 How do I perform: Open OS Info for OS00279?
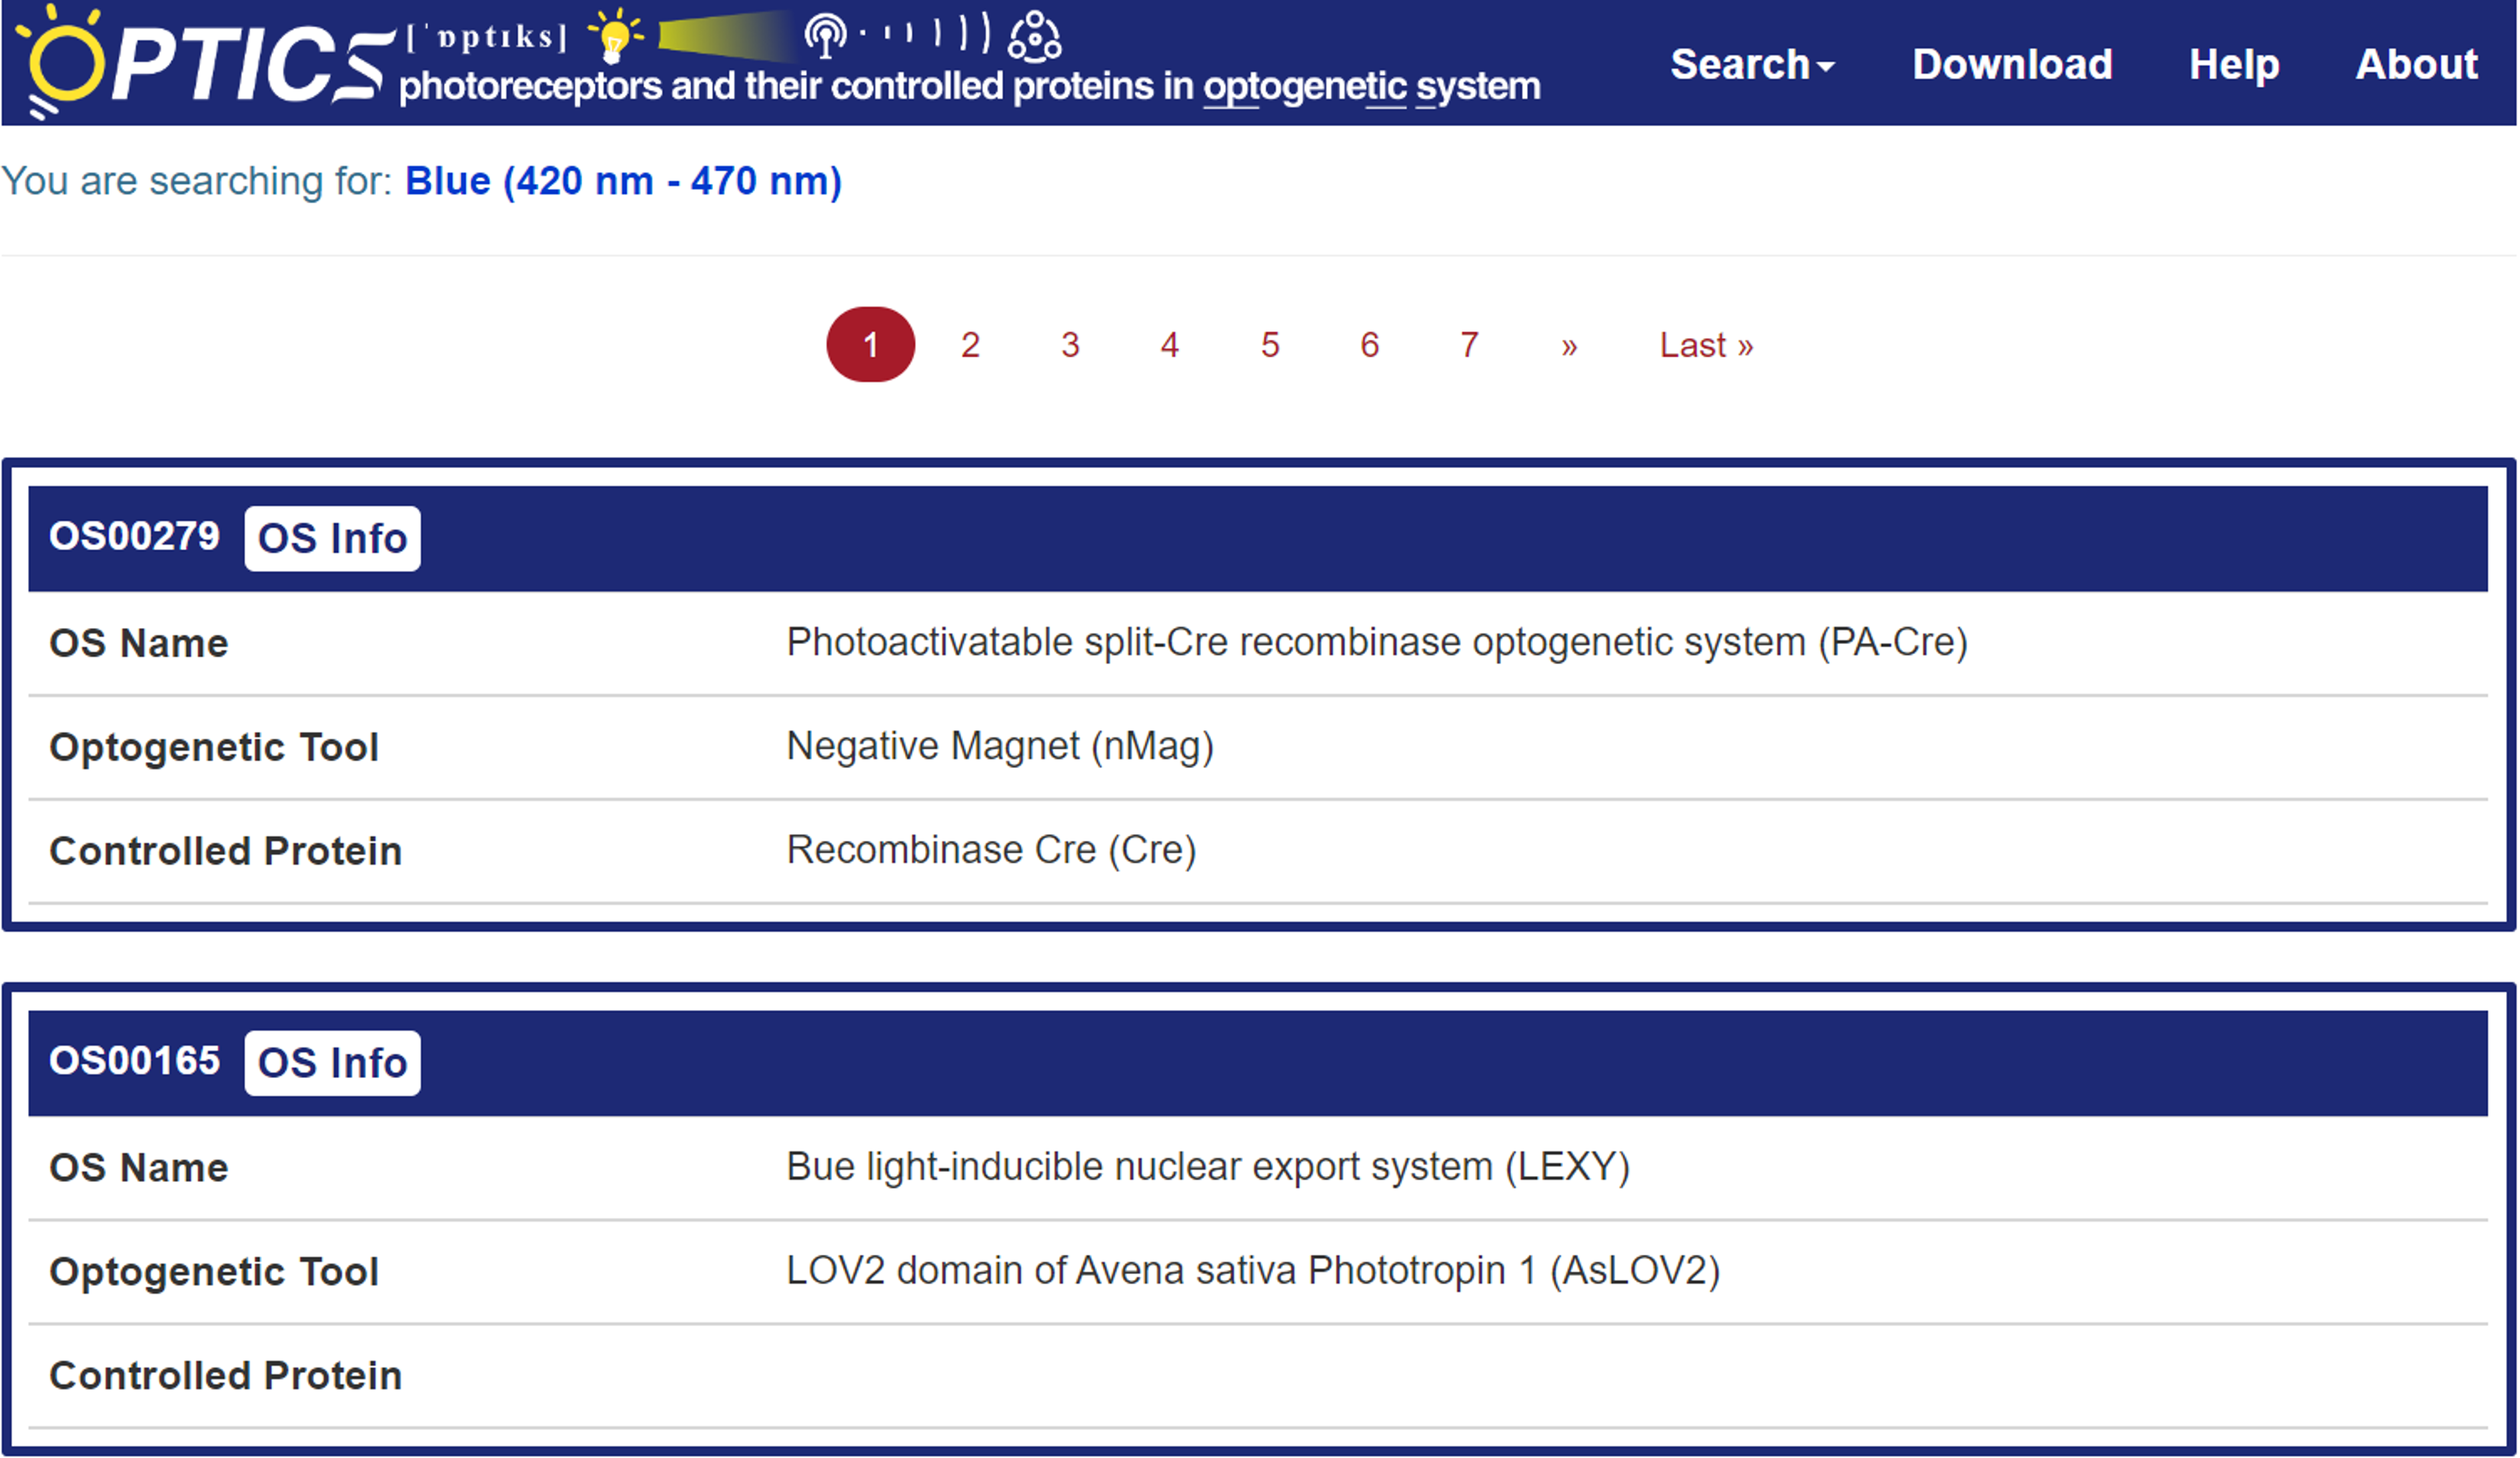[x=332, y=539]
